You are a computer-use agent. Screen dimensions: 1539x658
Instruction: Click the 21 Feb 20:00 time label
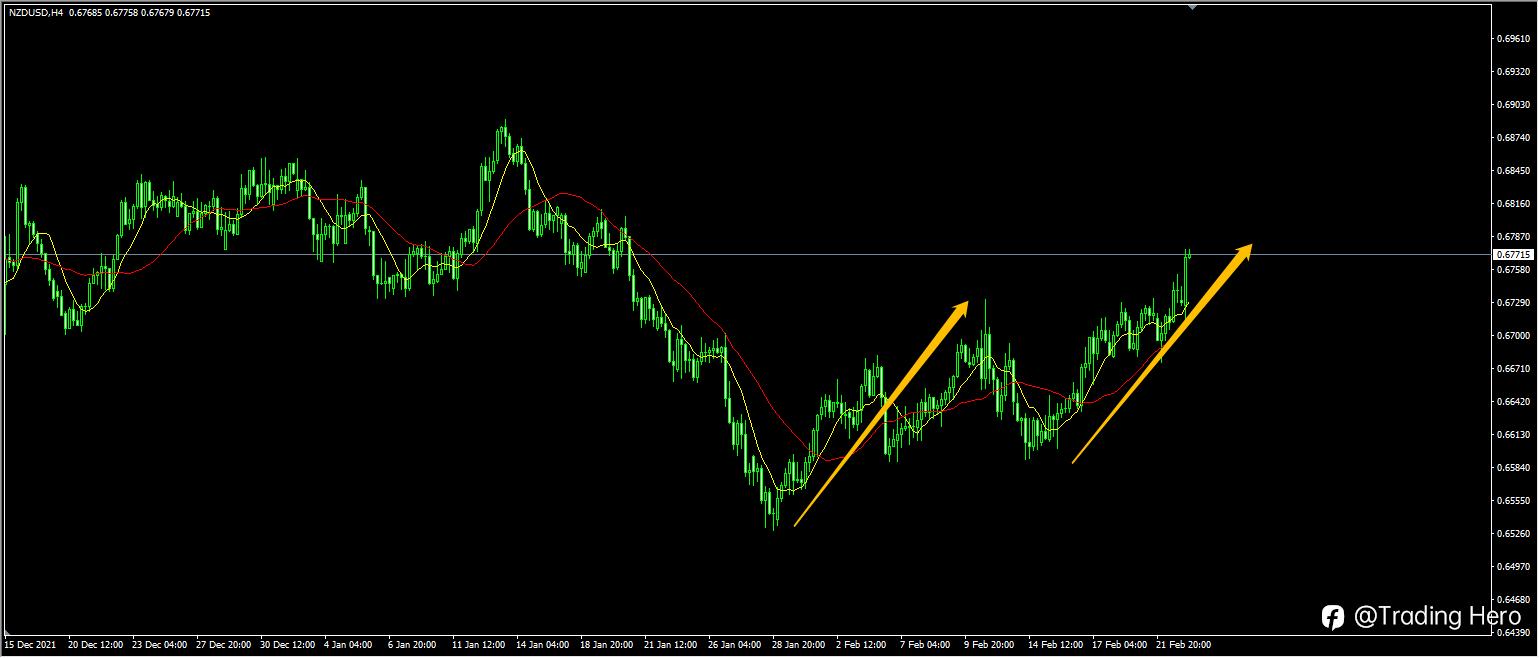pyautogui.click(x=1183, y=645)
